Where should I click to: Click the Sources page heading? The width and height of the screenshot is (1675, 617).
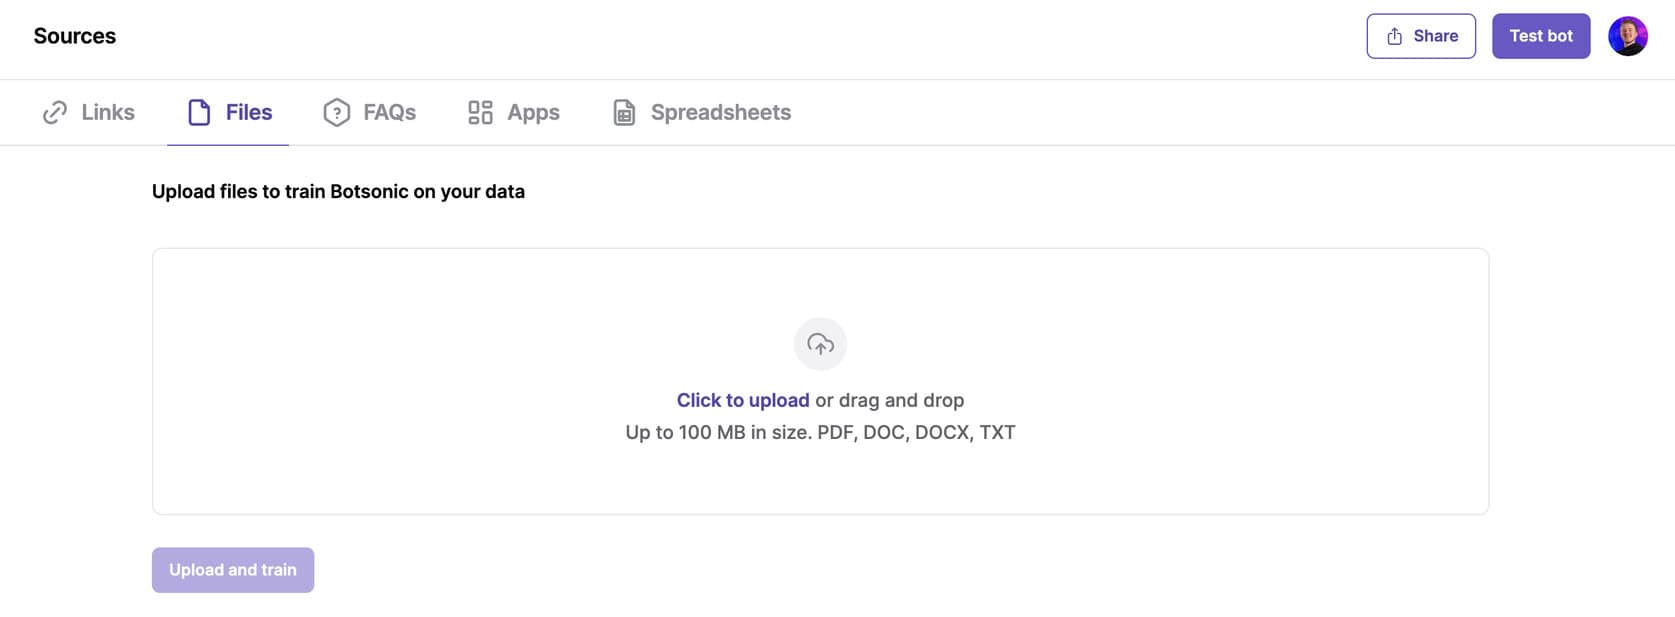(75, 37)
